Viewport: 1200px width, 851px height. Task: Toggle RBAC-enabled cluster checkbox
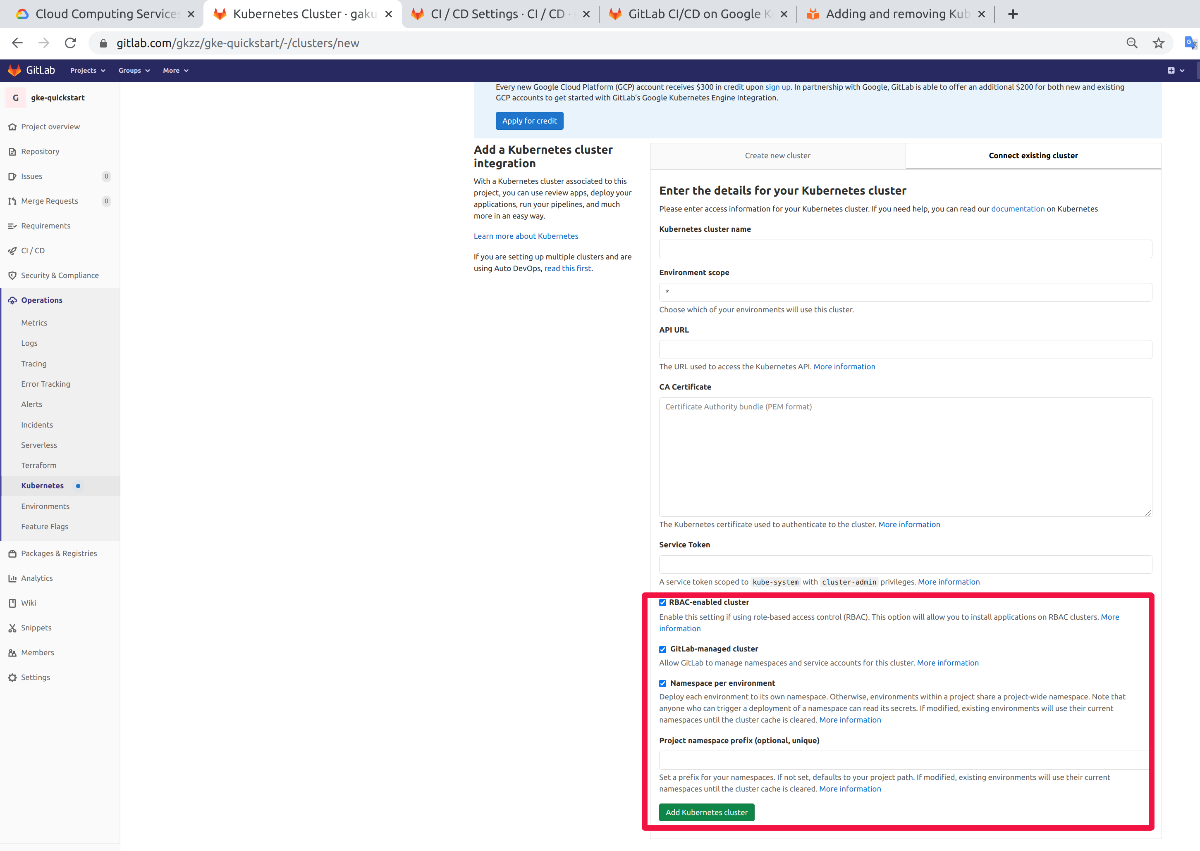663,603
